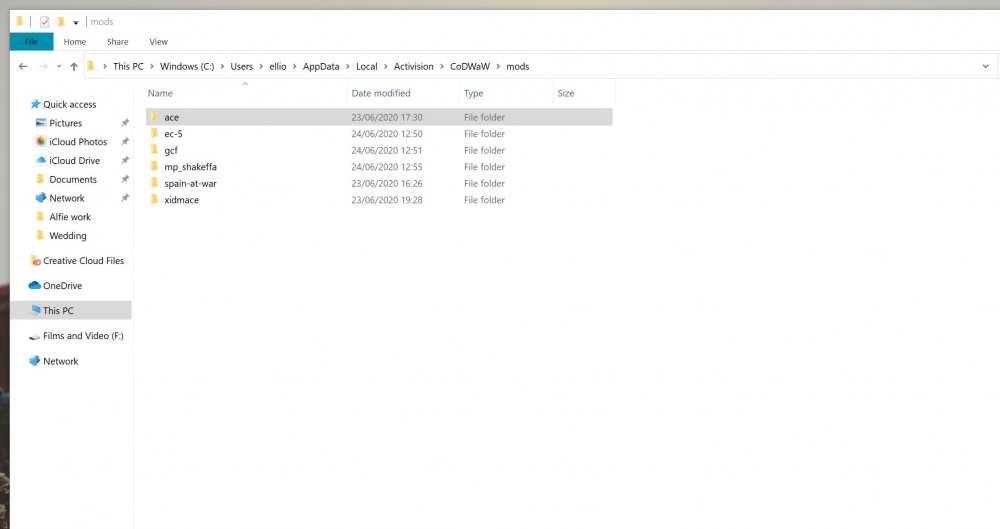
Task: Open OneDrive in the navigation pane
Action: point(61,286)
